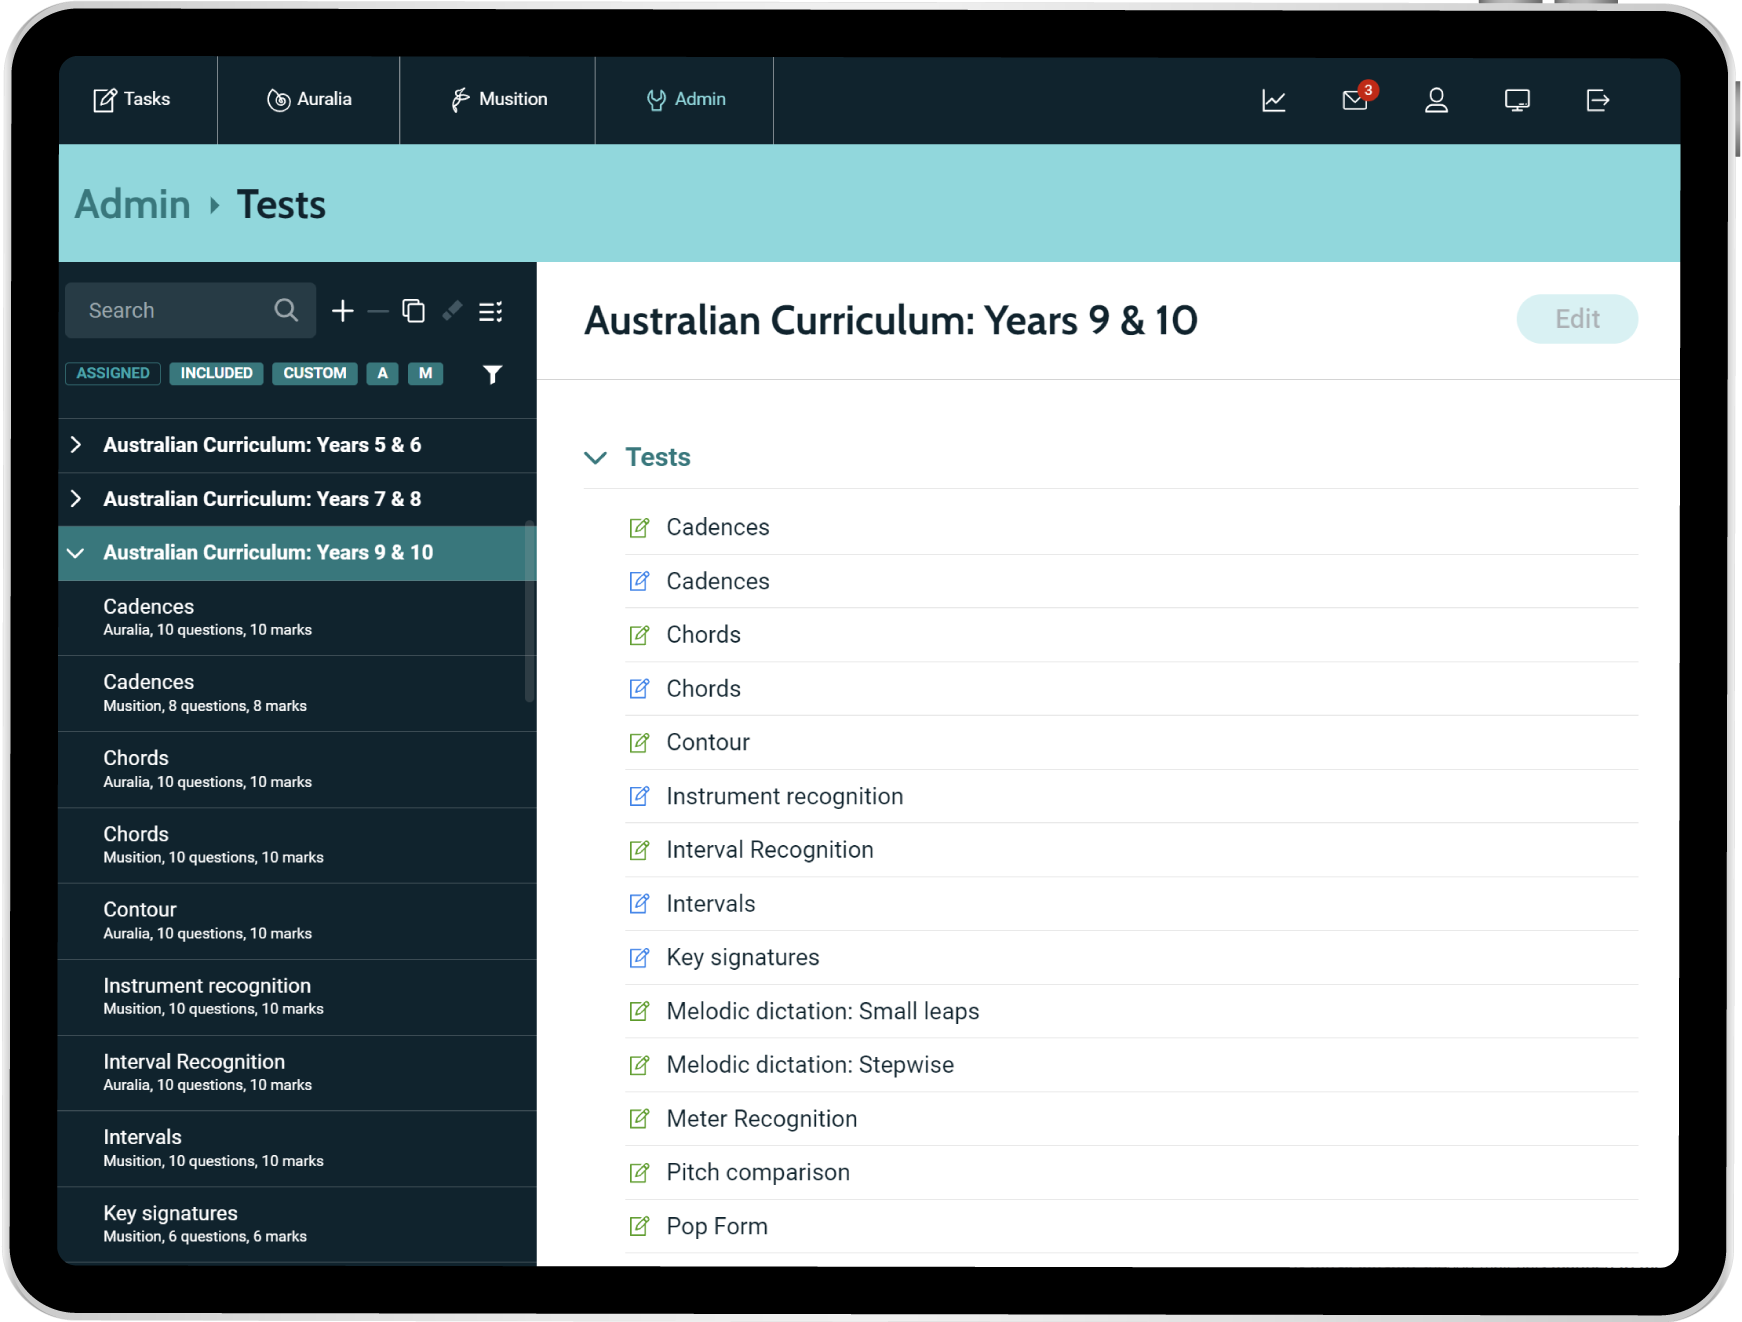Open the user profile icon
Image resolution: width=1742 pixels, height=1322 pixels.
(1436, 100)
